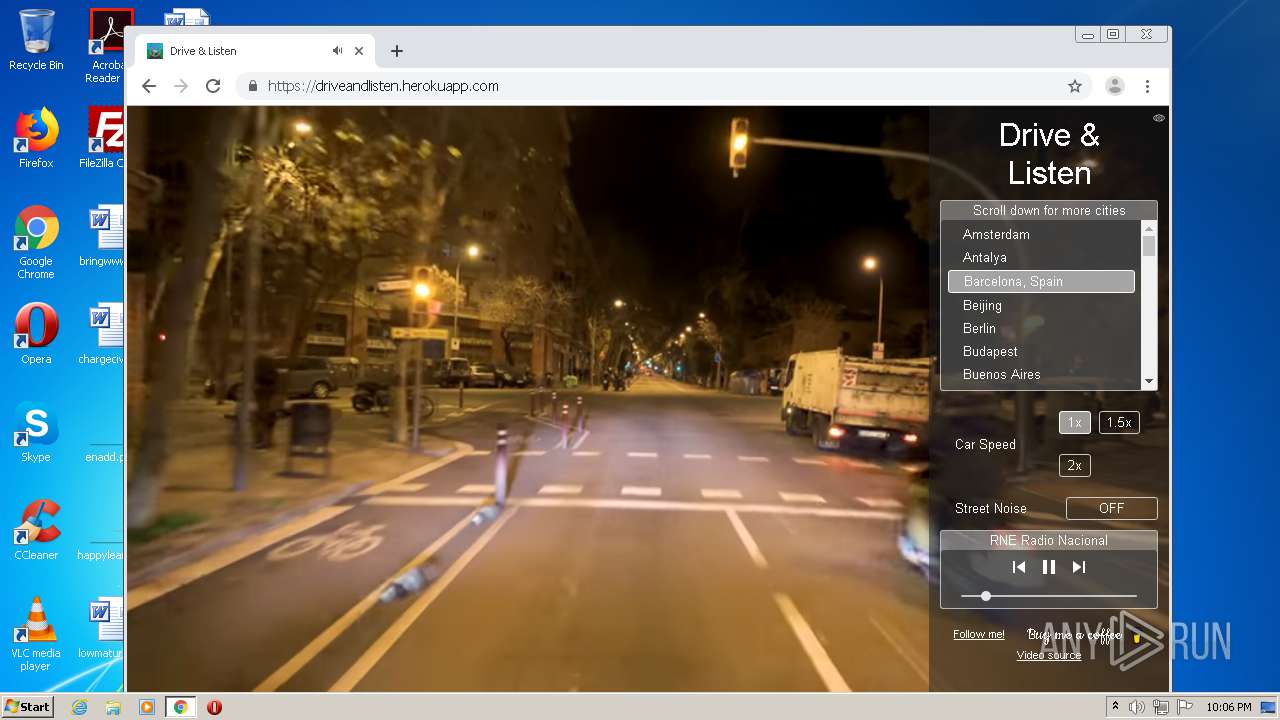This screenshot has height=720, width=1280.
Task: Open Action Center flag tray icon
Action: 1185,707
